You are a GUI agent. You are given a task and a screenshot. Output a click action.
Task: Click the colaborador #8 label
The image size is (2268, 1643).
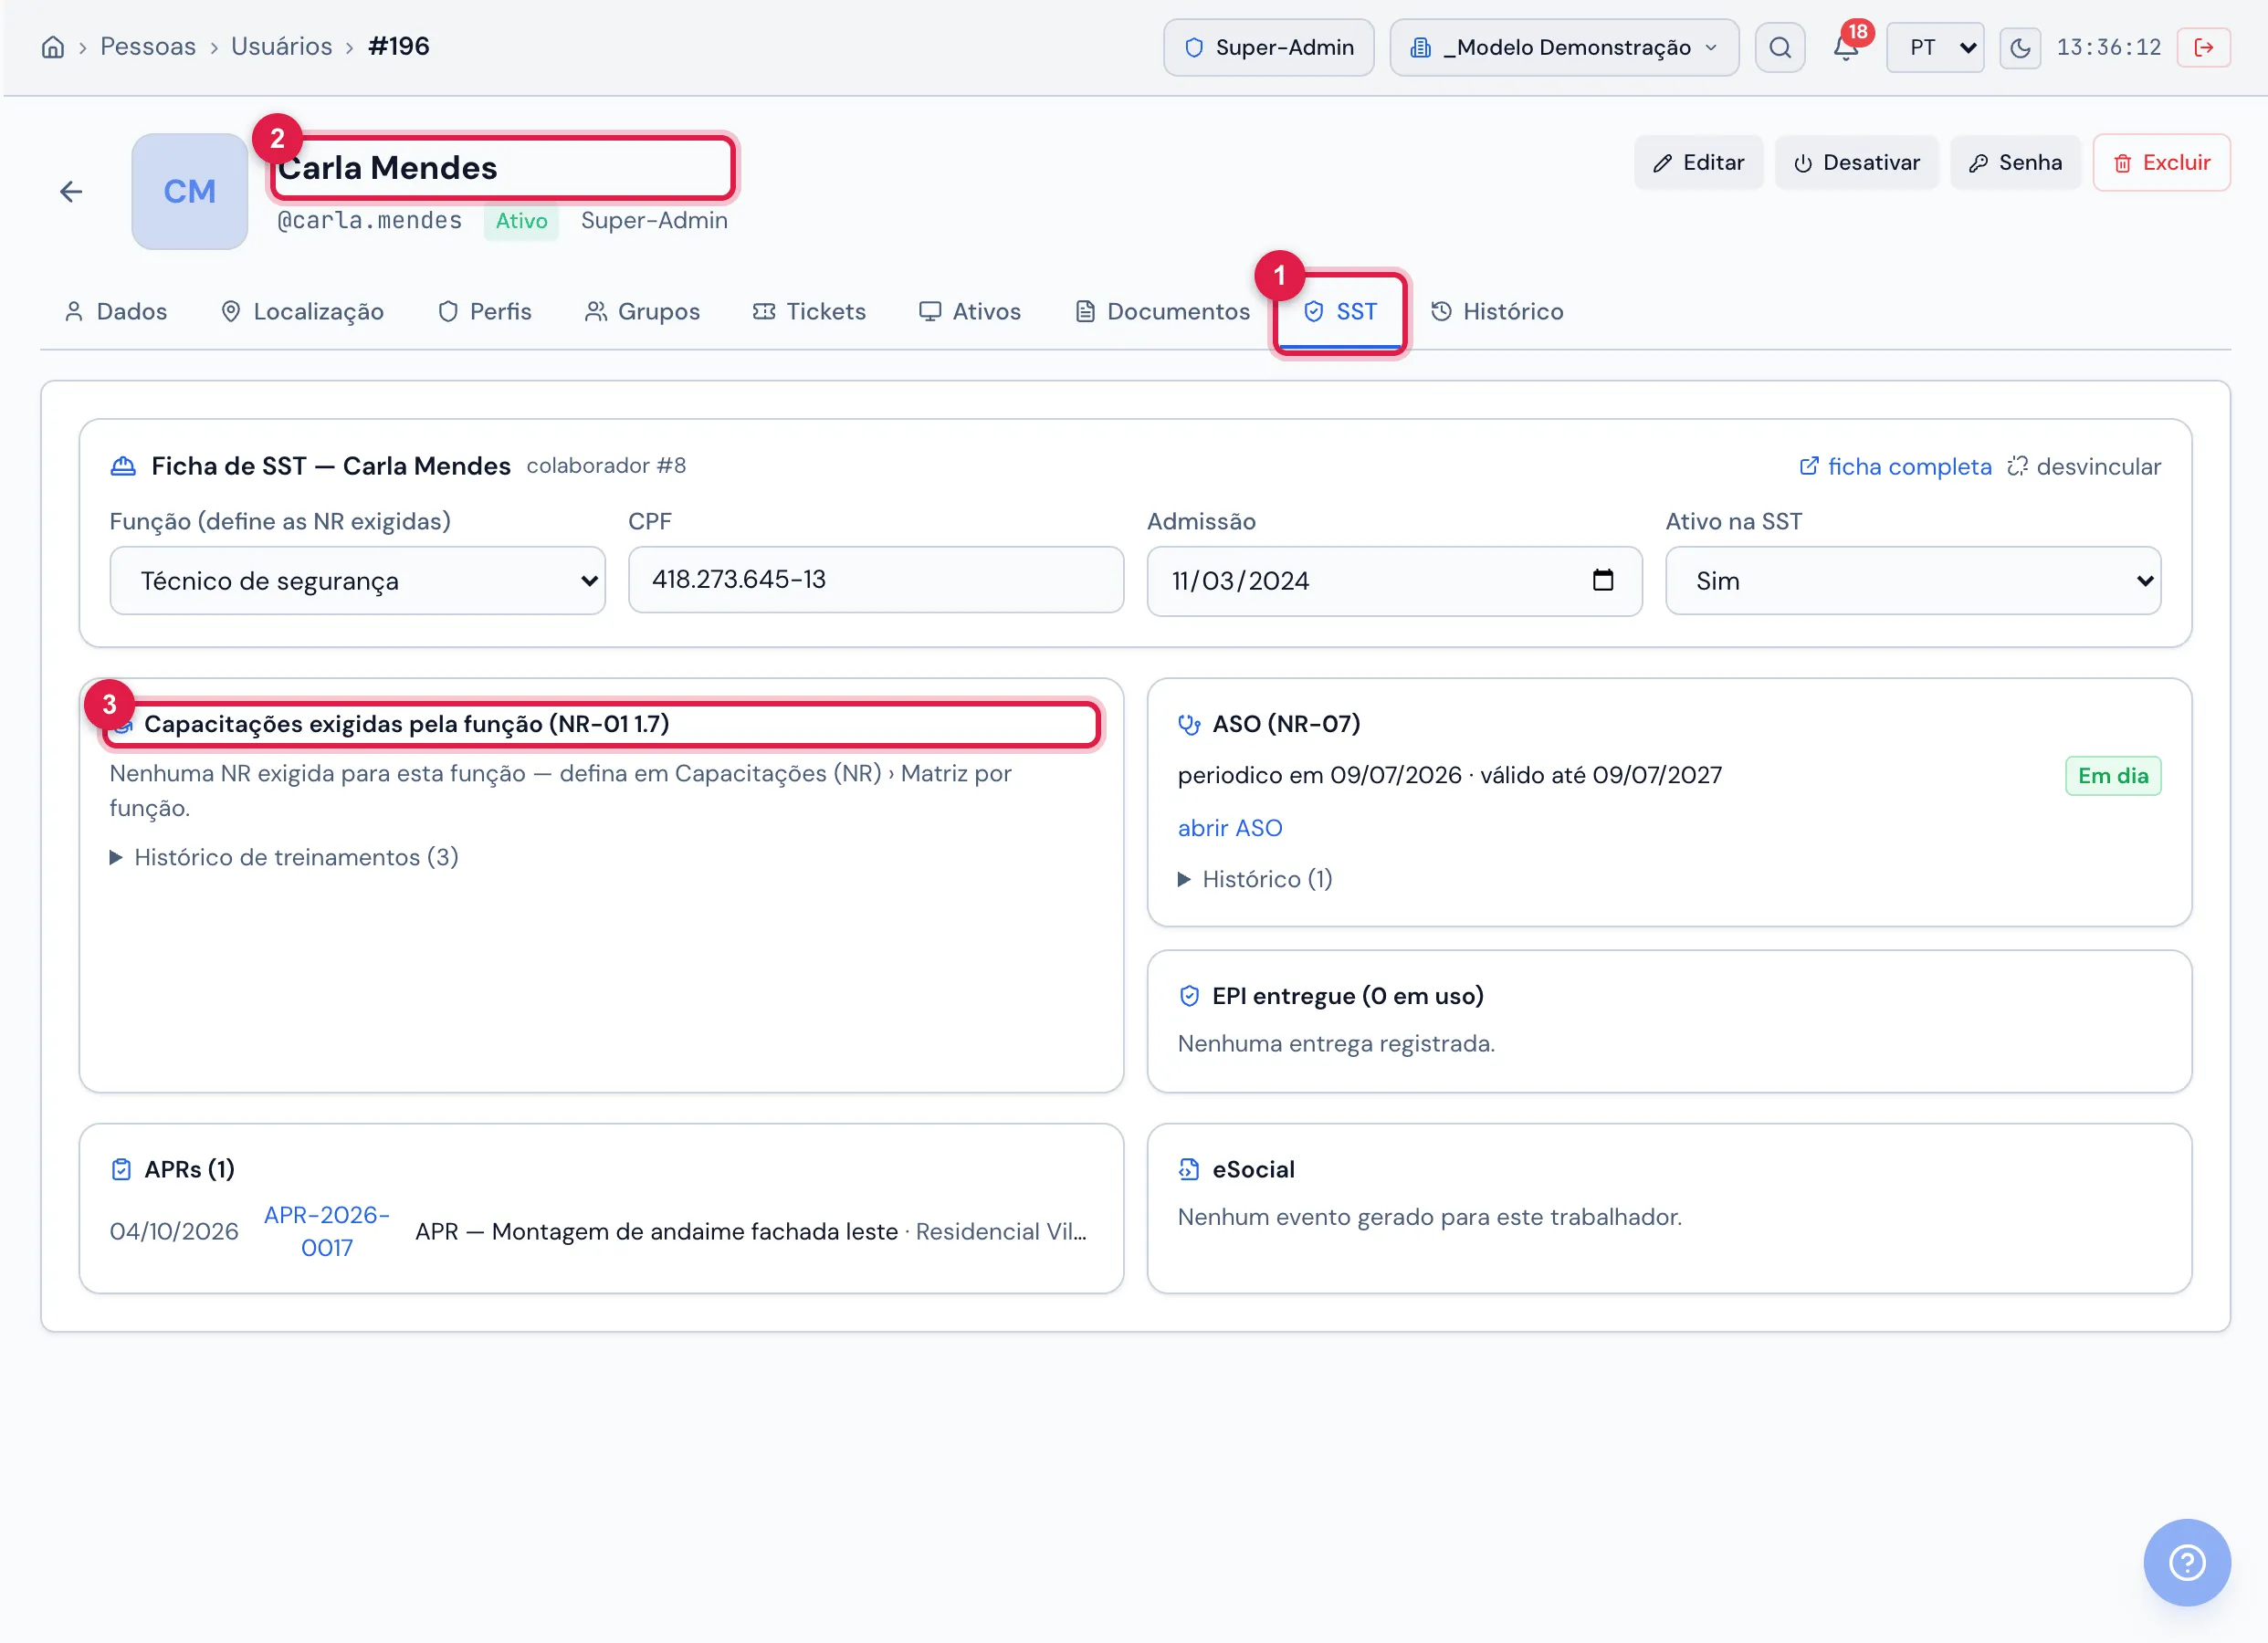click(x=606, y=466)
